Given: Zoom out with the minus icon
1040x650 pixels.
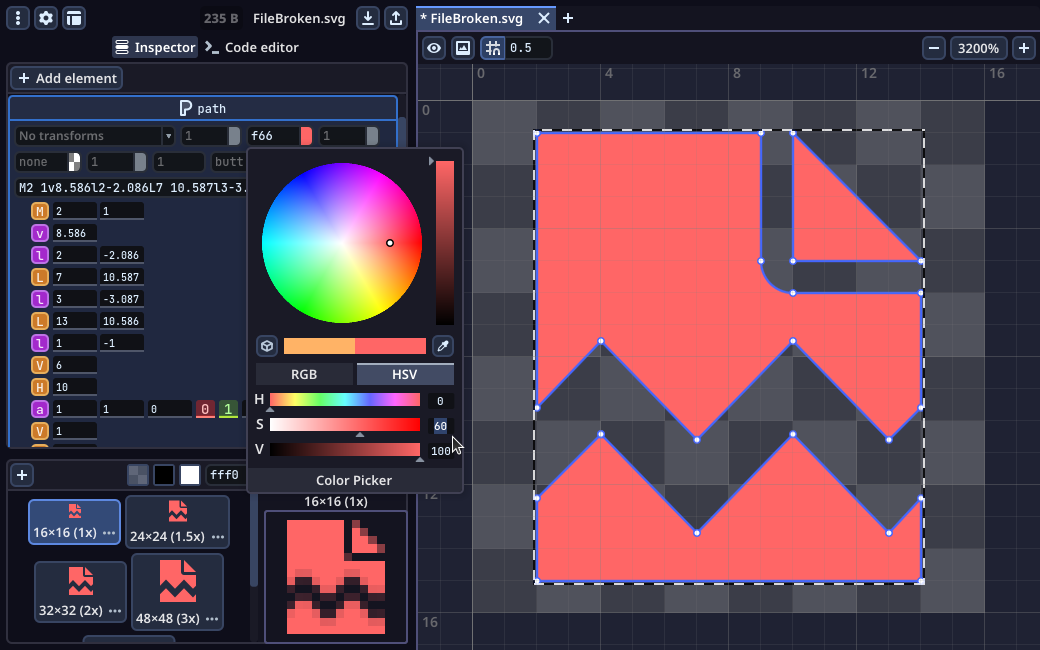Looking at the screenshot, I should [x=934, y=48].
